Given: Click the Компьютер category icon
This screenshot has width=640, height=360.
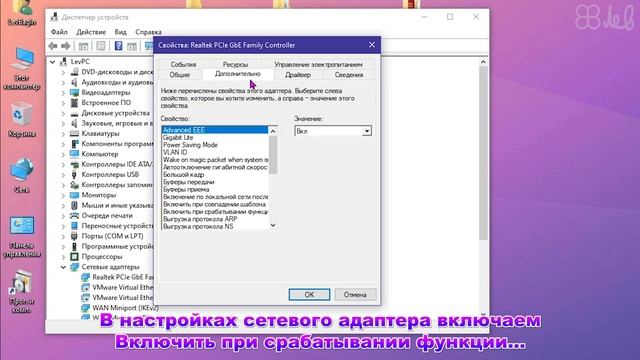Looking at the screenshot, I should point(74,154).
